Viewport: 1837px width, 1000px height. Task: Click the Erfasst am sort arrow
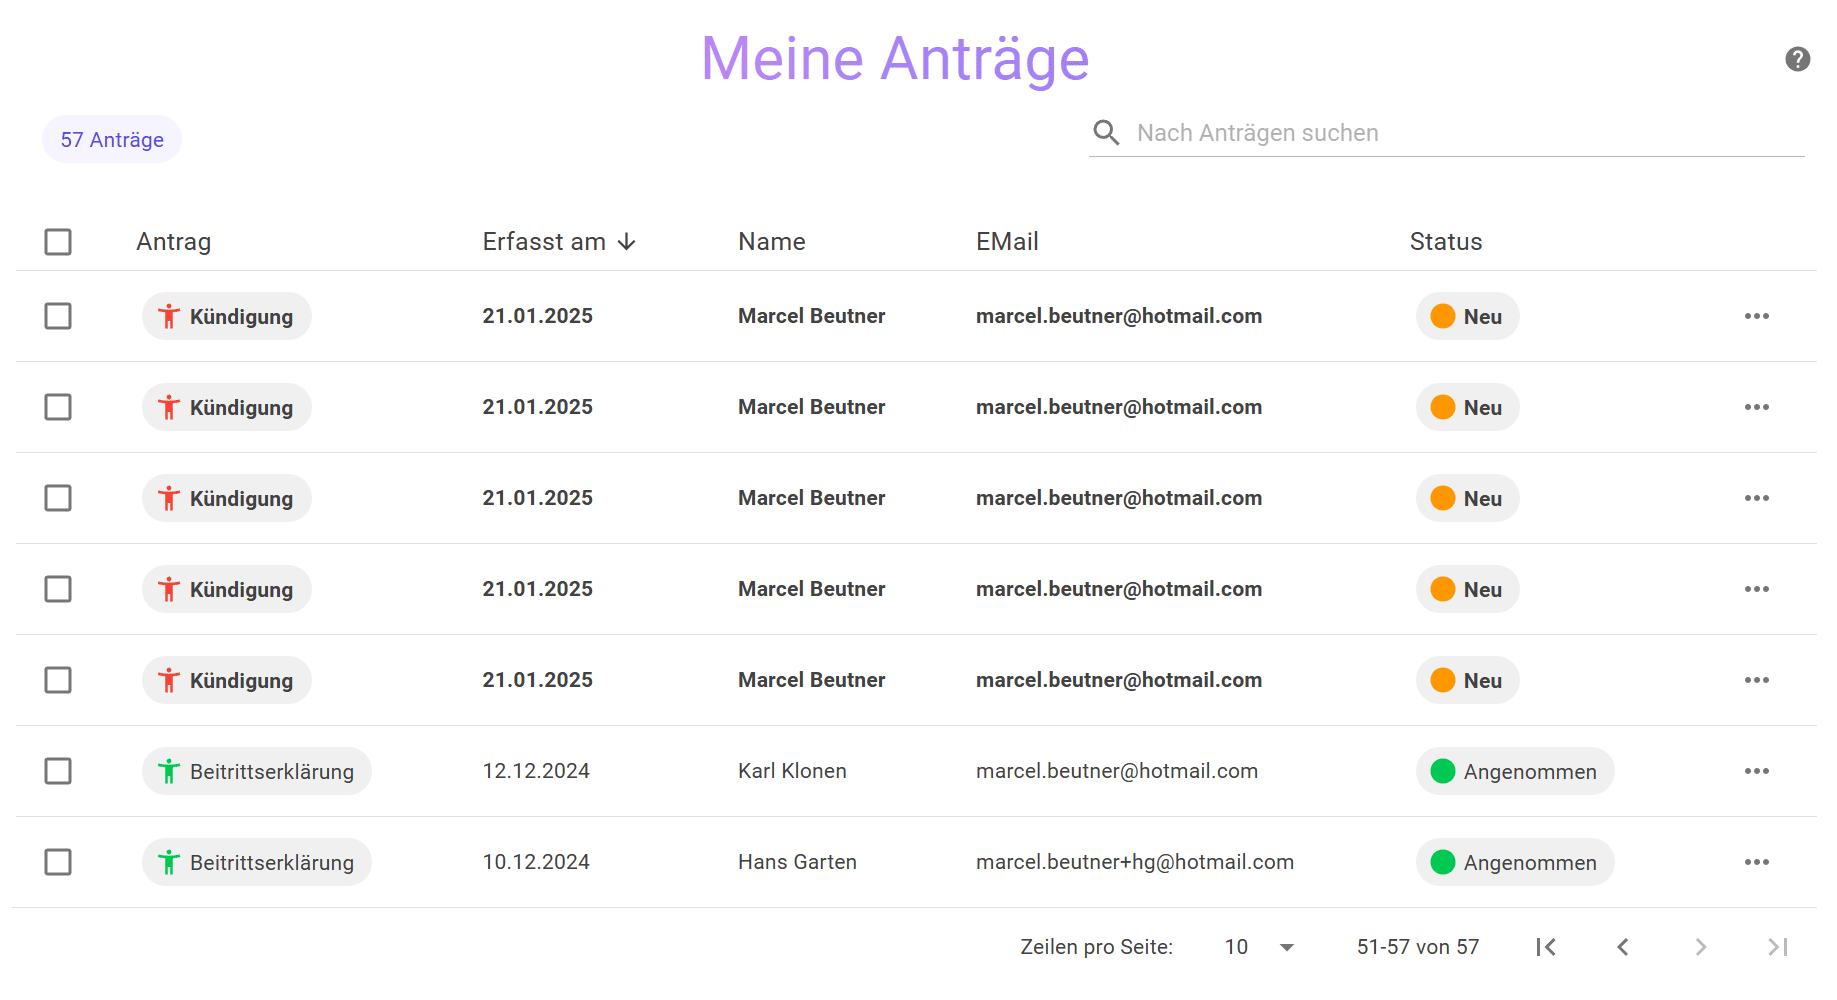click(627, 242)
